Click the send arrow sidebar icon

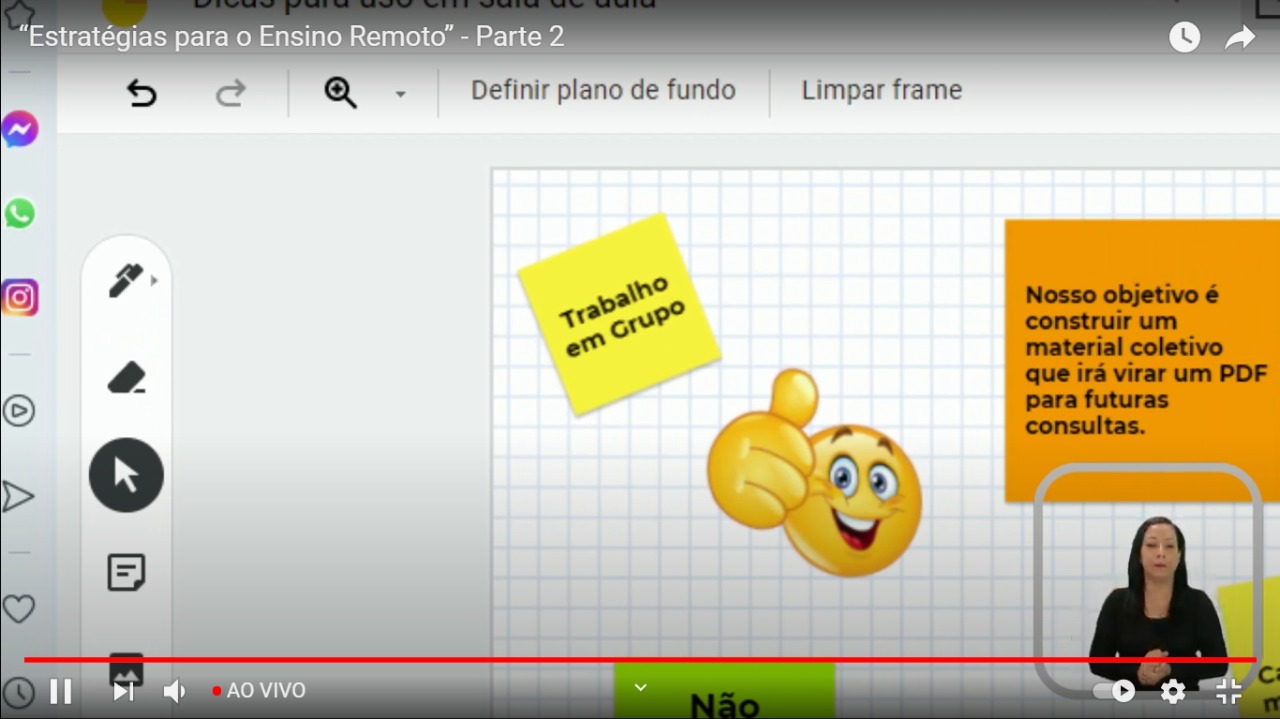point(18,496)
